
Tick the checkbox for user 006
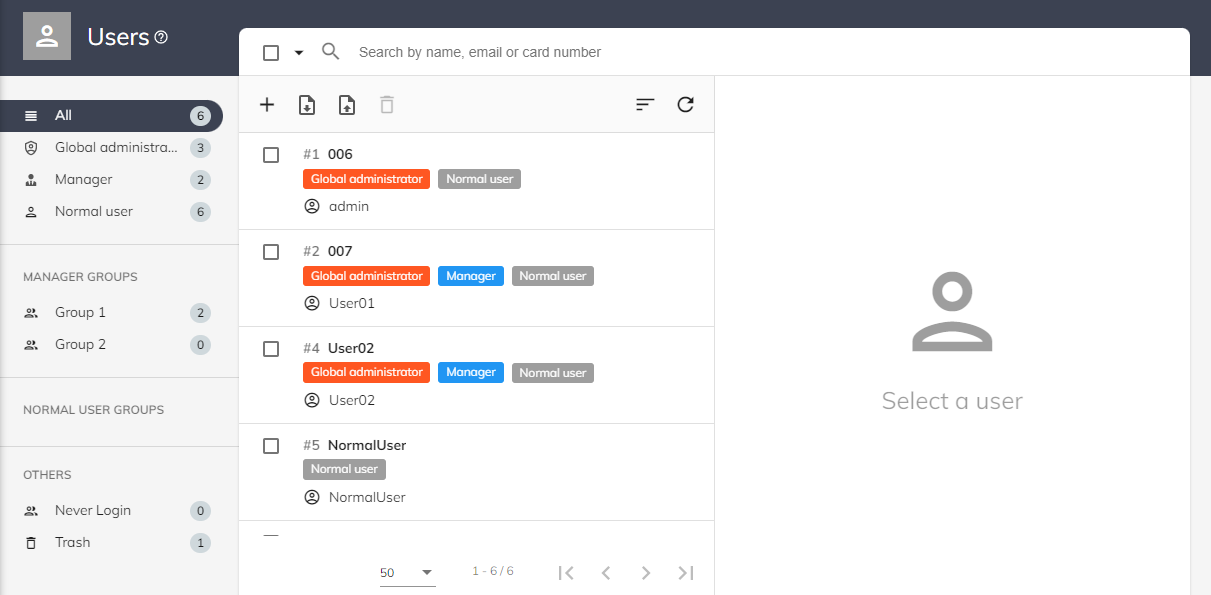click(271, 155)
